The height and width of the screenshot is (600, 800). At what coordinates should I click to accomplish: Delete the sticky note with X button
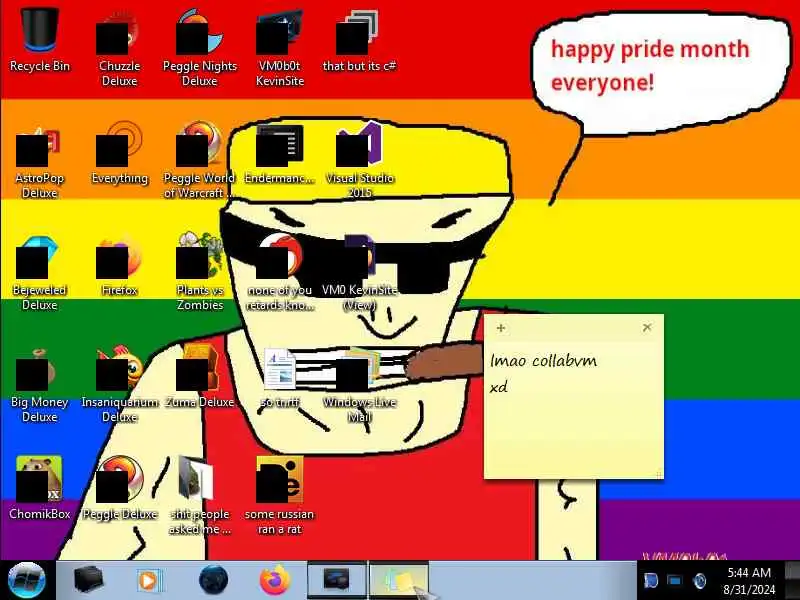(647, 328)
